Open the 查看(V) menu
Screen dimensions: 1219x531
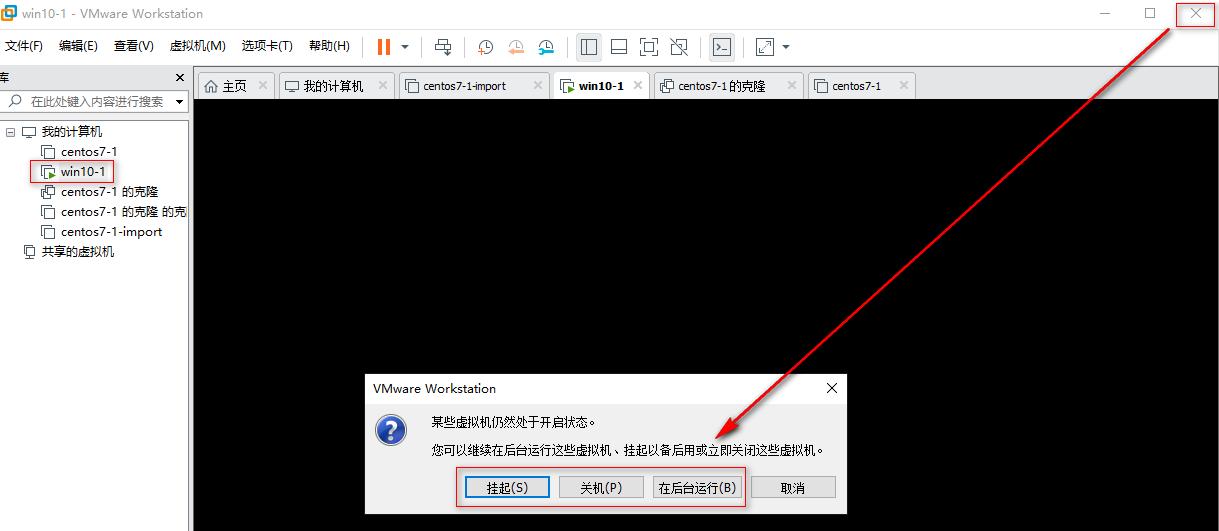tap(134, 46)
